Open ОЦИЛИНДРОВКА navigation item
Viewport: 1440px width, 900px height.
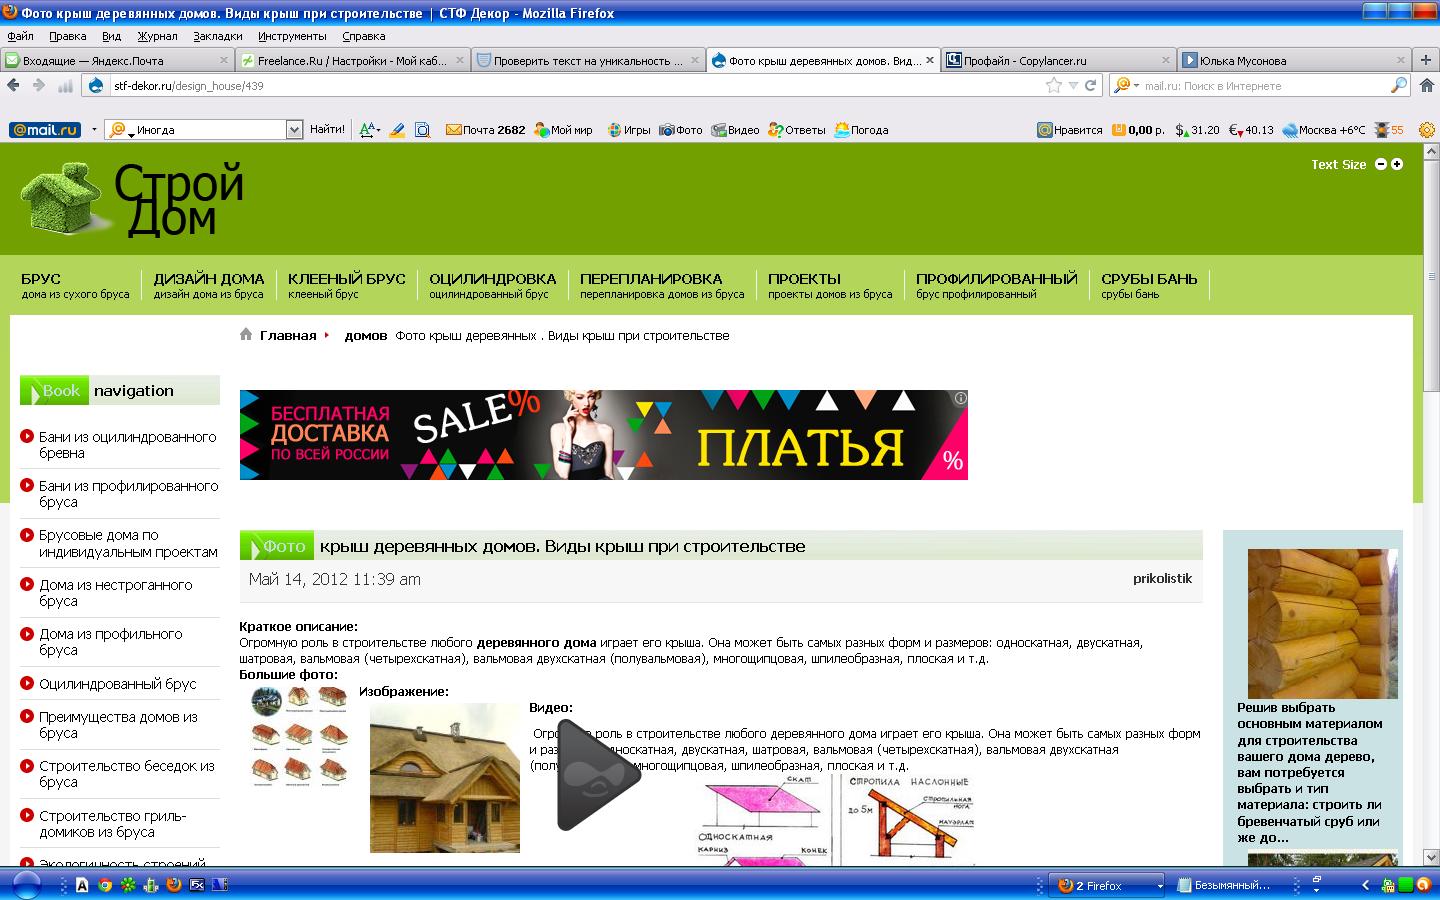(x=493, y=285)
